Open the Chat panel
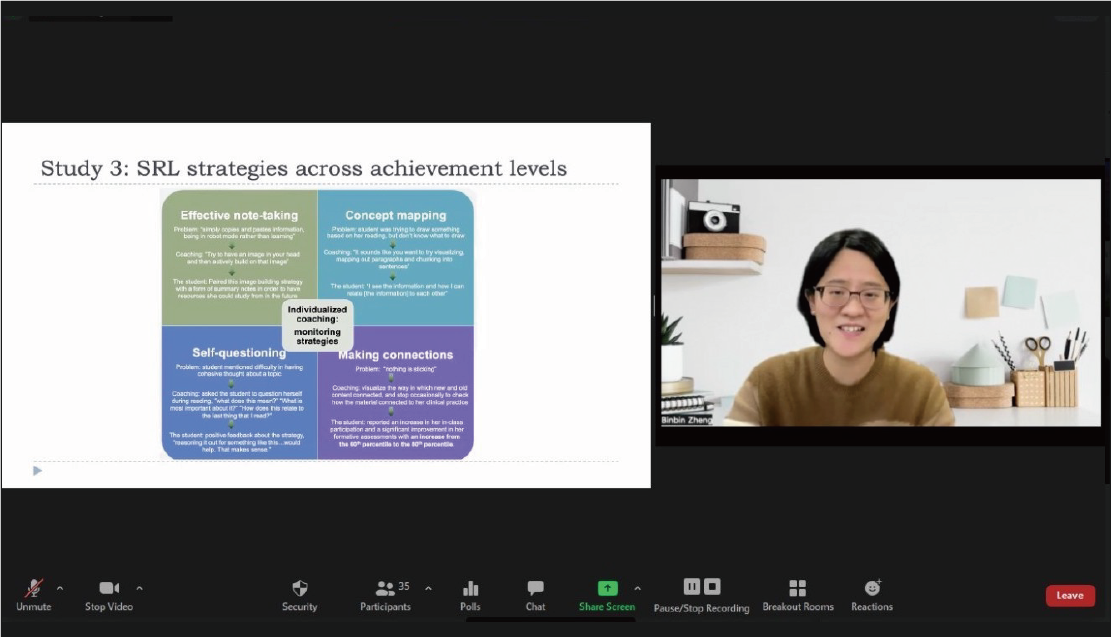The image size is (1111, 637). 535,589
